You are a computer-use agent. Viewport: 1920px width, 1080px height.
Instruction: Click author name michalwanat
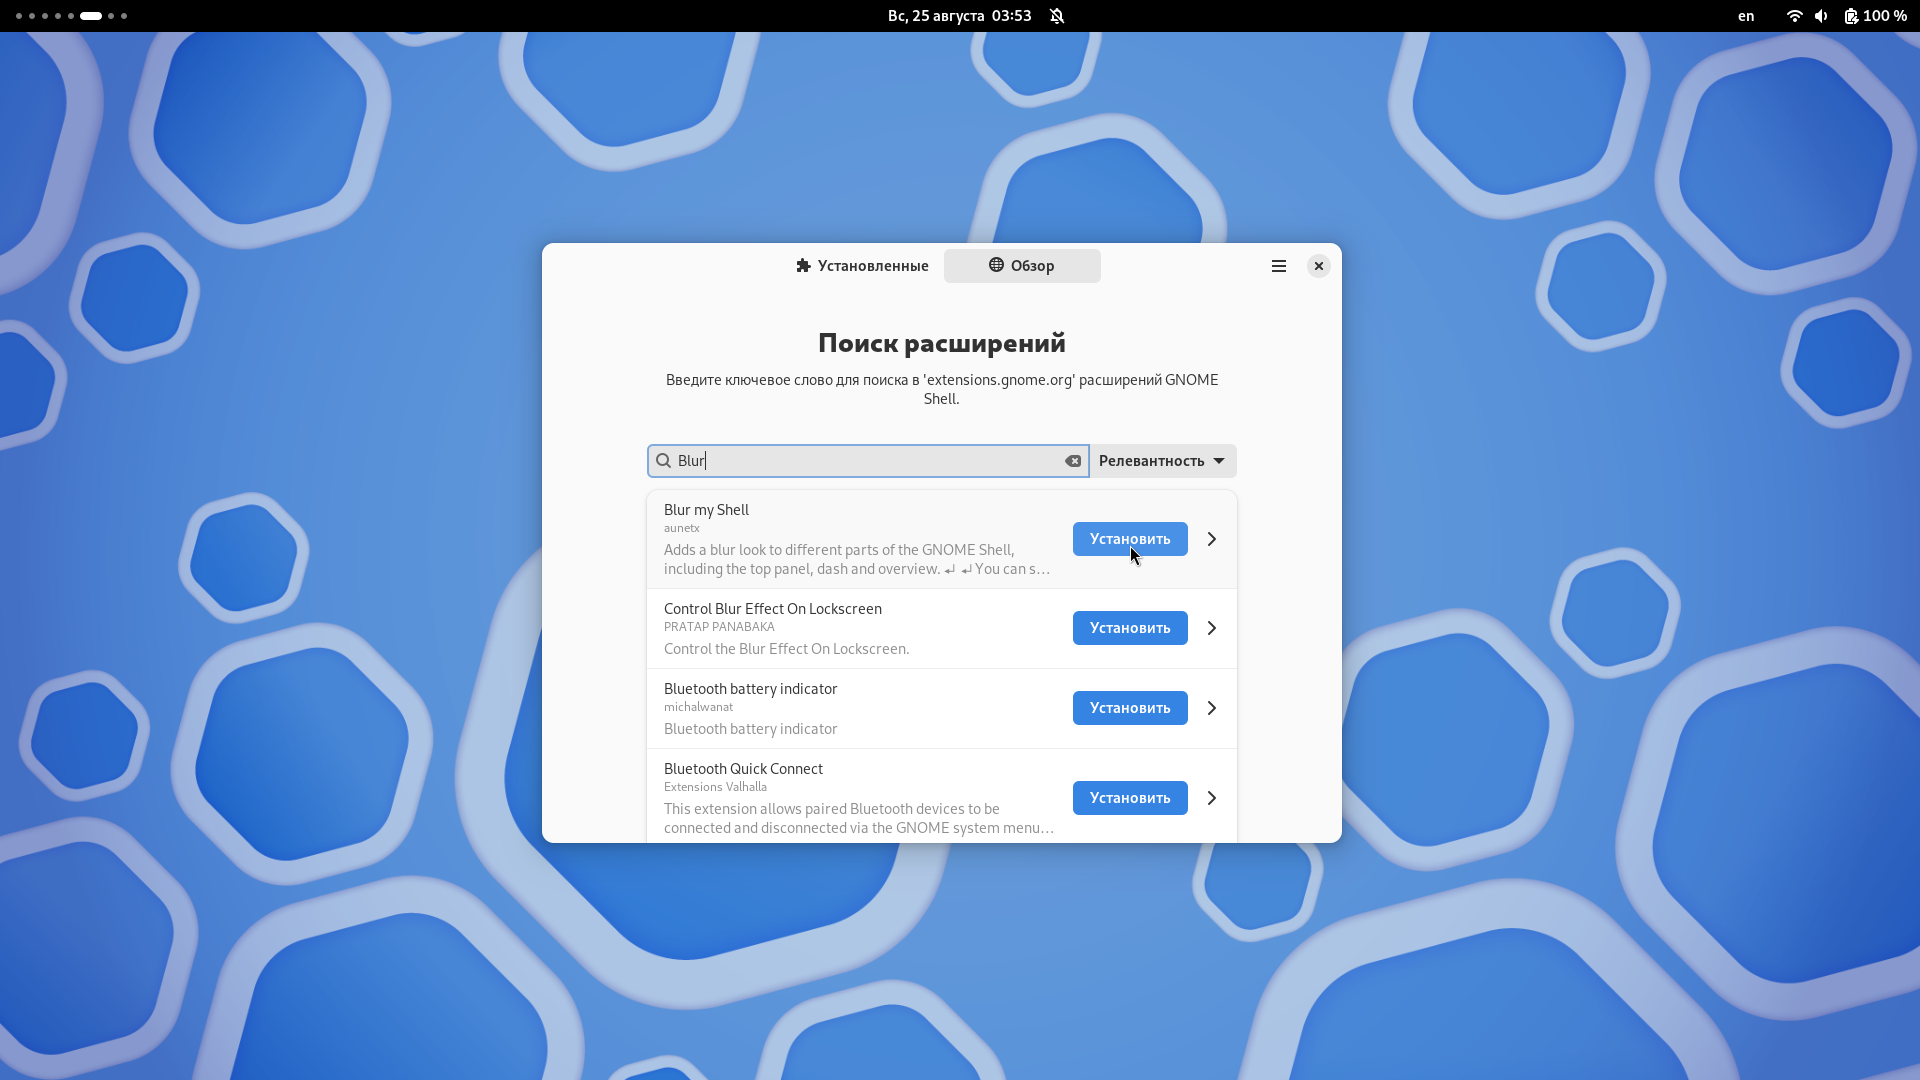point(698,707)
